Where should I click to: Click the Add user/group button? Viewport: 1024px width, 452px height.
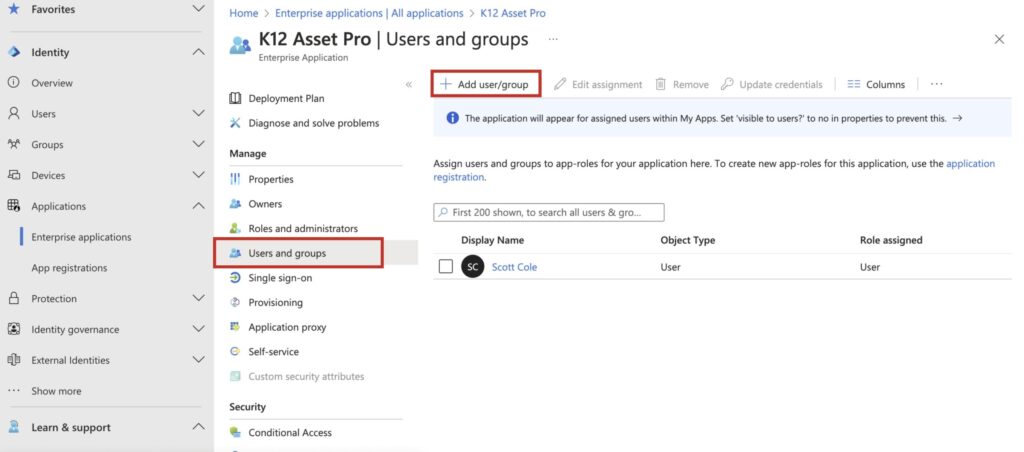pos(486,85)
